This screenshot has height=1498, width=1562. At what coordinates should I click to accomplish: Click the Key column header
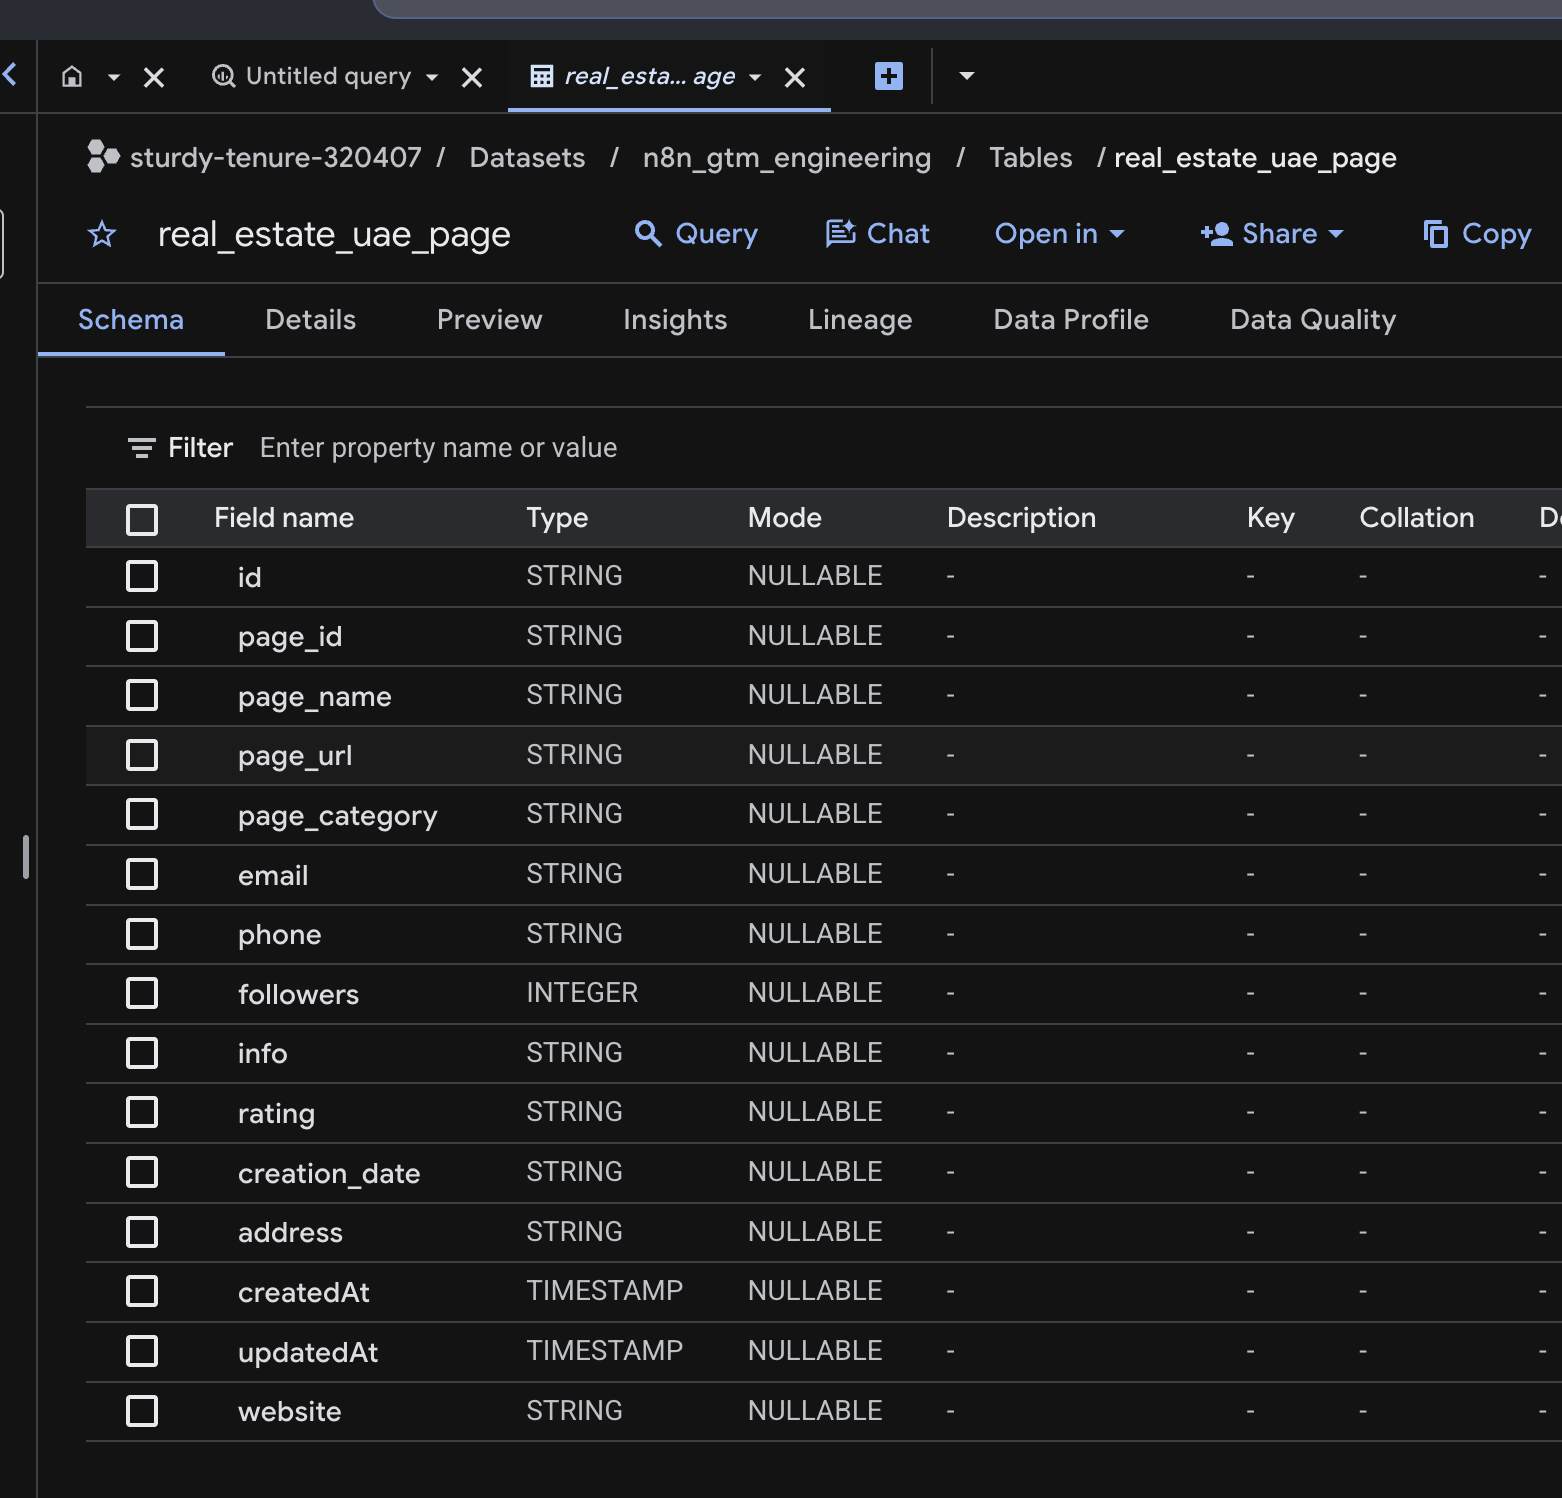[x=1270, y=517]
